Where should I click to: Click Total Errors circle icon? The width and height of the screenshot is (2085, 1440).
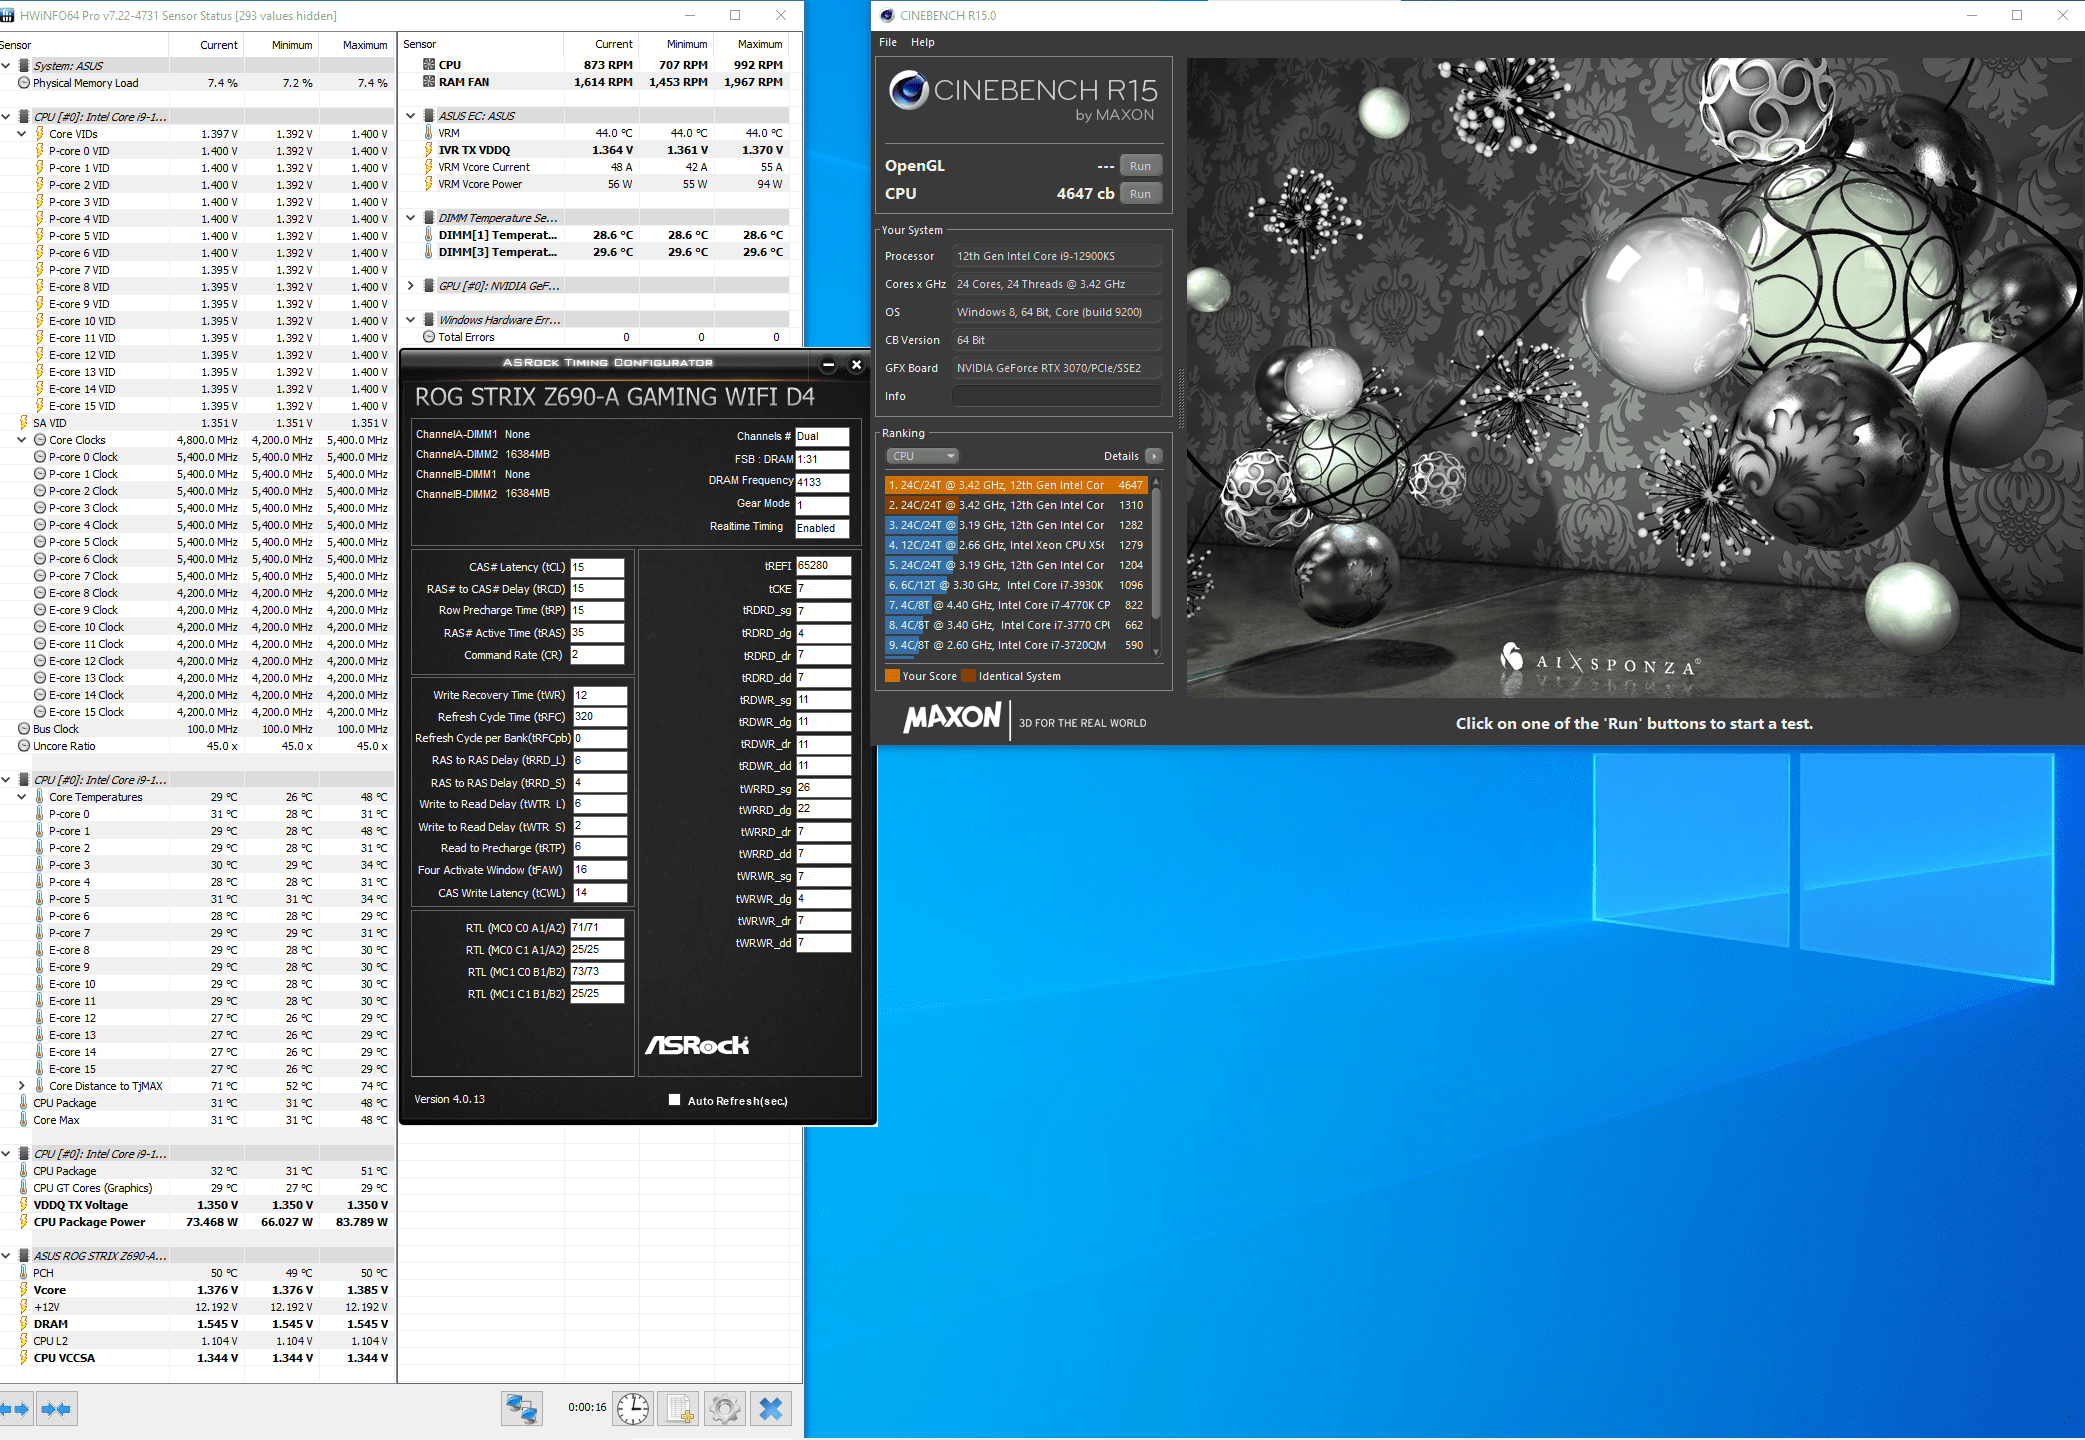click(x=429, y=337)
